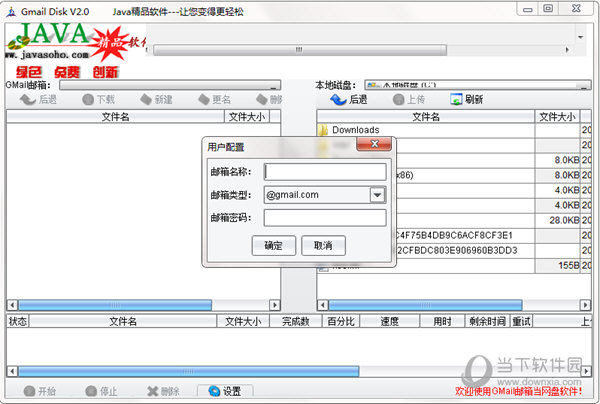Close the user config (用户配置) dialog

[x=377, y=146]
